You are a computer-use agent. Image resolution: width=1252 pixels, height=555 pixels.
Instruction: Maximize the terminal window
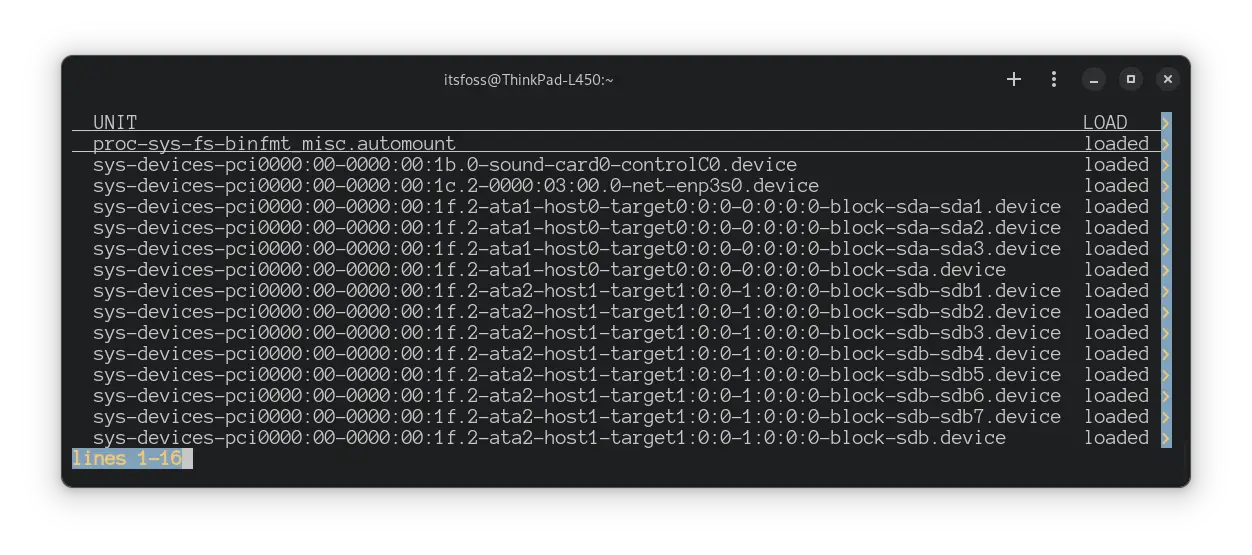(1131, 79)
